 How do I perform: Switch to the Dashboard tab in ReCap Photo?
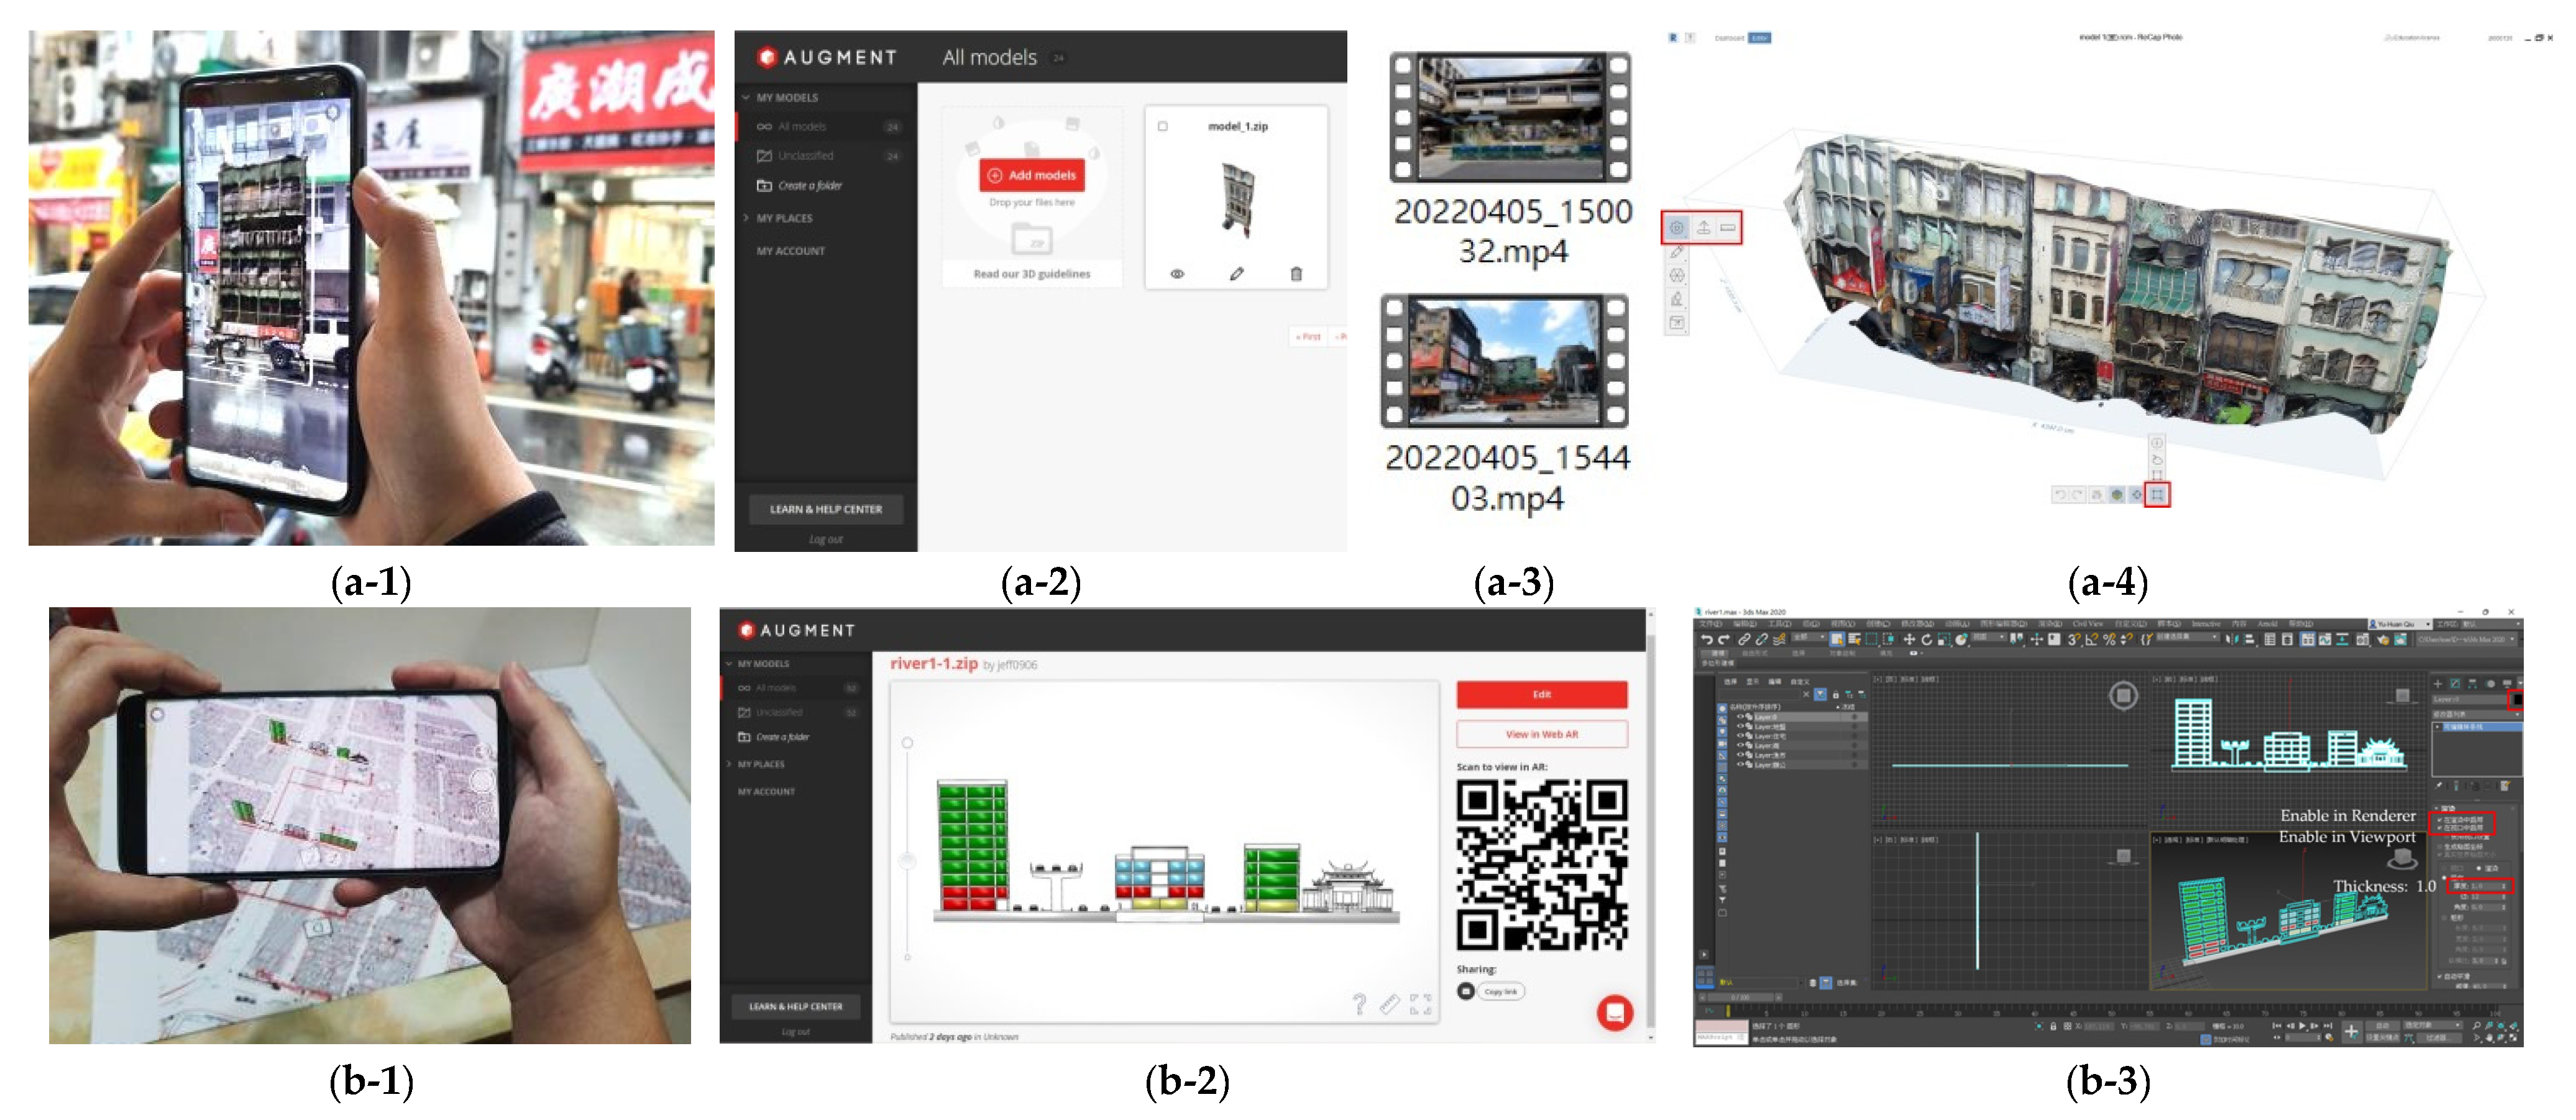coord(1729,38)
